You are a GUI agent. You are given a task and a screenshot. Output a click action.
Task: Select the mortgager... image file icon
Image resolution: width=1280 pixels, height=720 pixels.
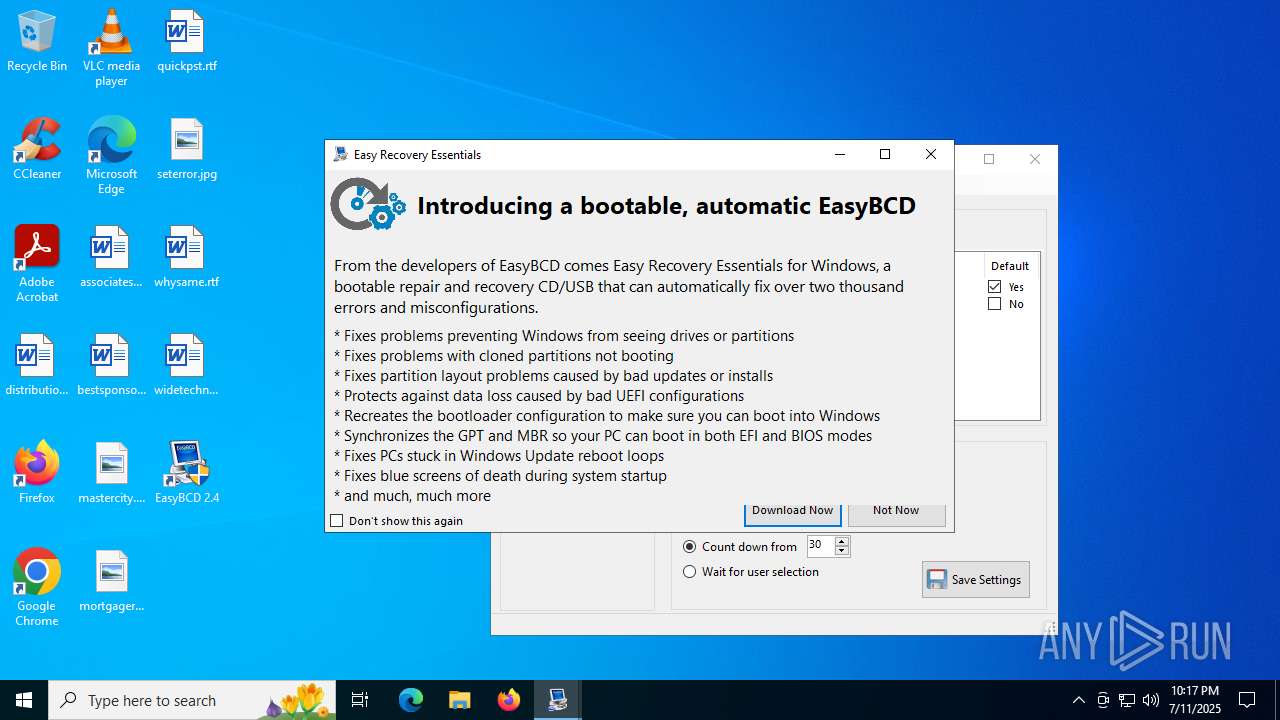tap(111, 582)
